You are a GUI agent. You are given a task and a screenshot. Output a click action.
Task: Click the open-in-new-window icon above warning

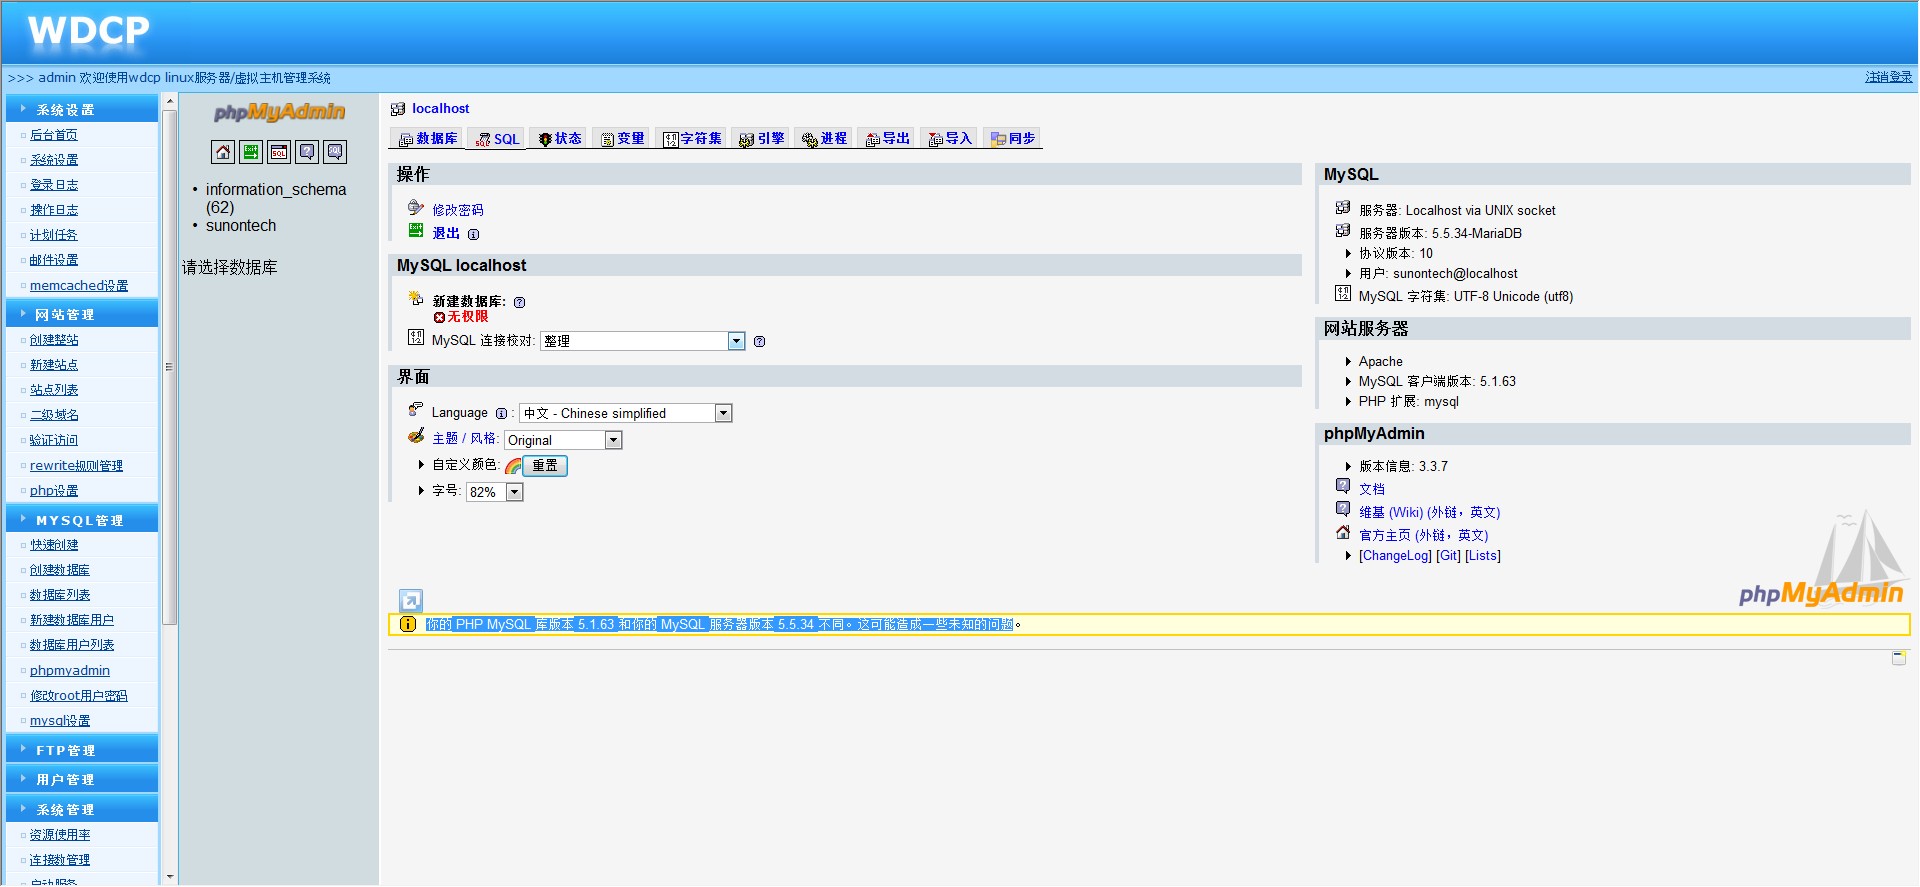pos(411,600)
